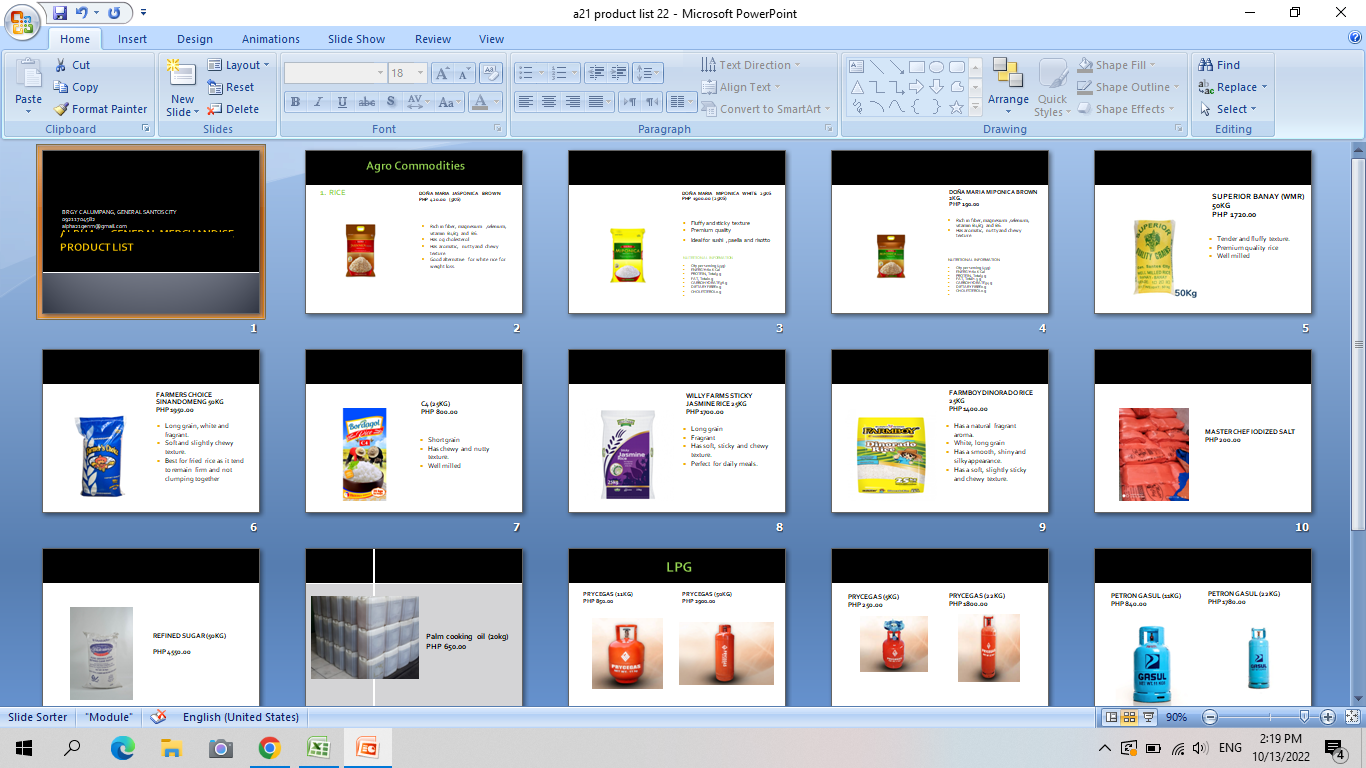Open the font size dropdown

(421, 73)
